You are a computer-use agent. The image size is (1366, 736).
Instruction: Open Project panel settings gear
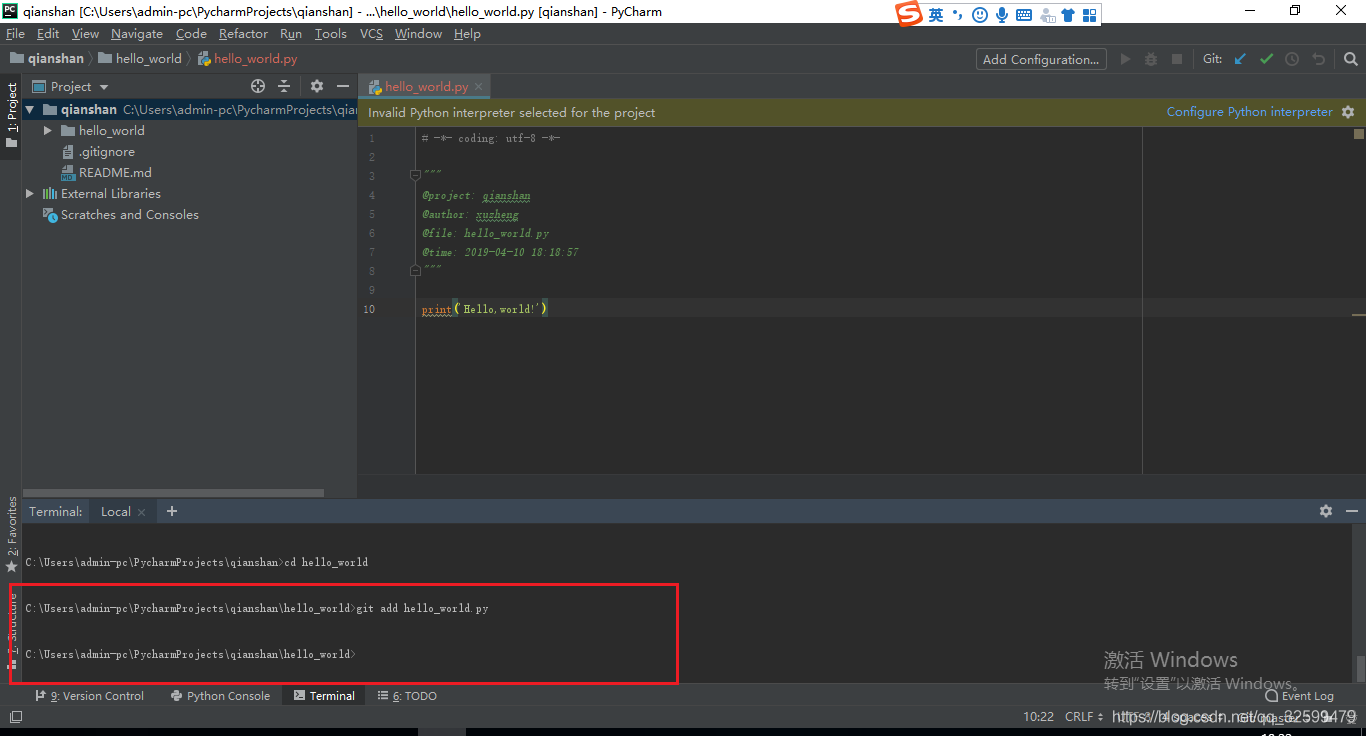tap(317, 86)
